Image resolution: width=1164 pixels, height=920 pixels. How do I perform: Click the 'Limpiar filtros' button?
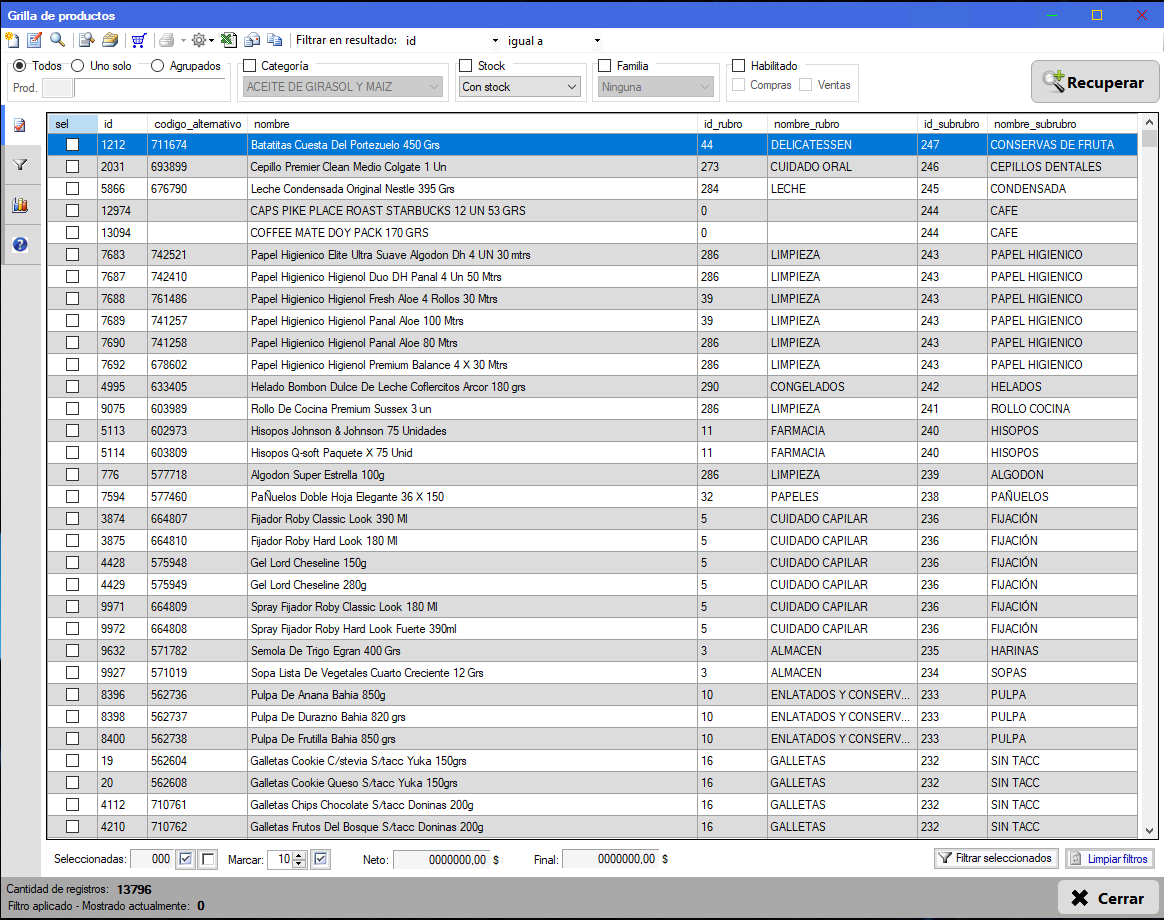(1110, 858)
